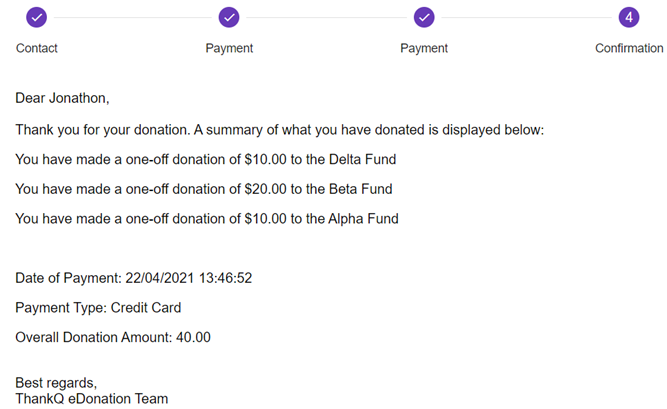This screenshot has height=409, width=667.
Task: Click the Overall Donation Amount line
Action: (113, 338)
